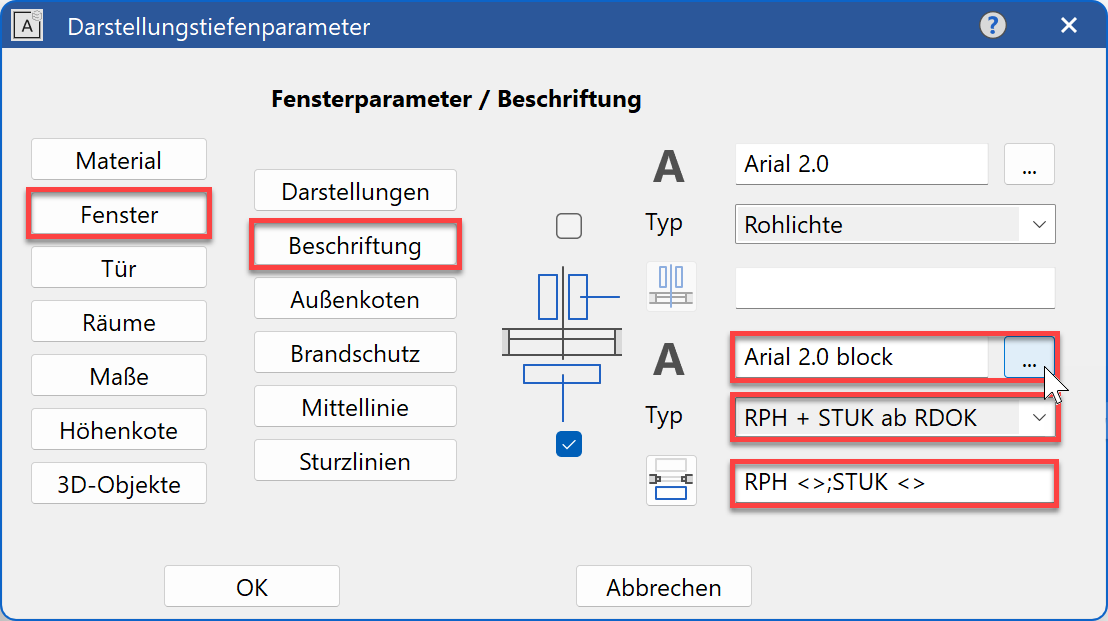Viewport: 1108px width, 621px height.
Task: Open font browser via '...' next to Arial 2.0
Action: pyautogui.click(x=1029, y=164)
